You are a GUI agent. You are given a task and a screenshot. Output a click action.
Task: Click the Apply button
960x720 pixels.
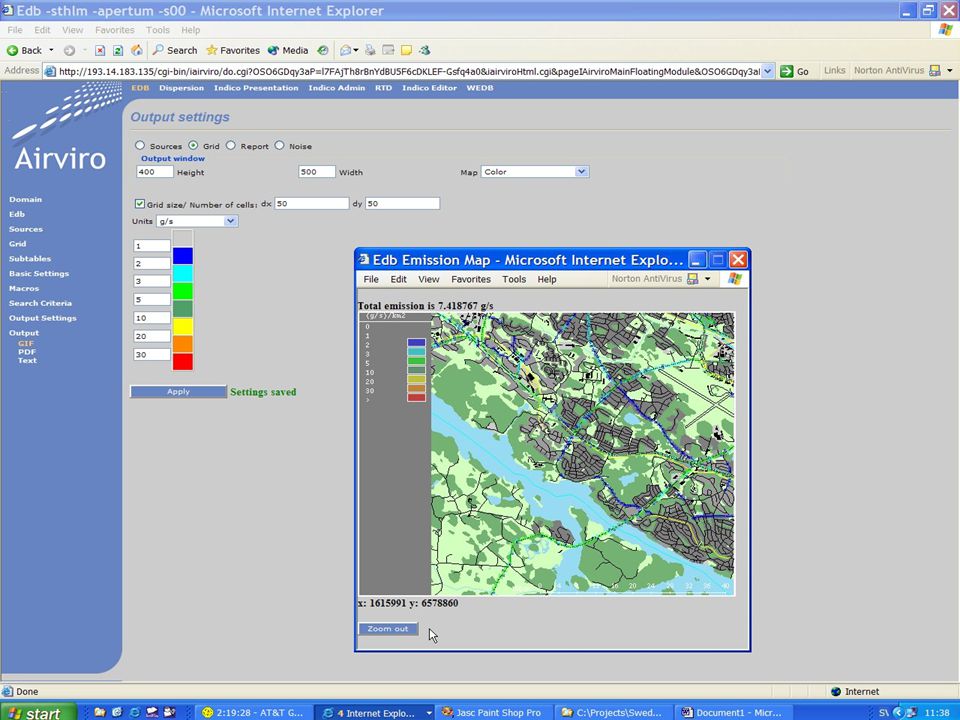178,391
